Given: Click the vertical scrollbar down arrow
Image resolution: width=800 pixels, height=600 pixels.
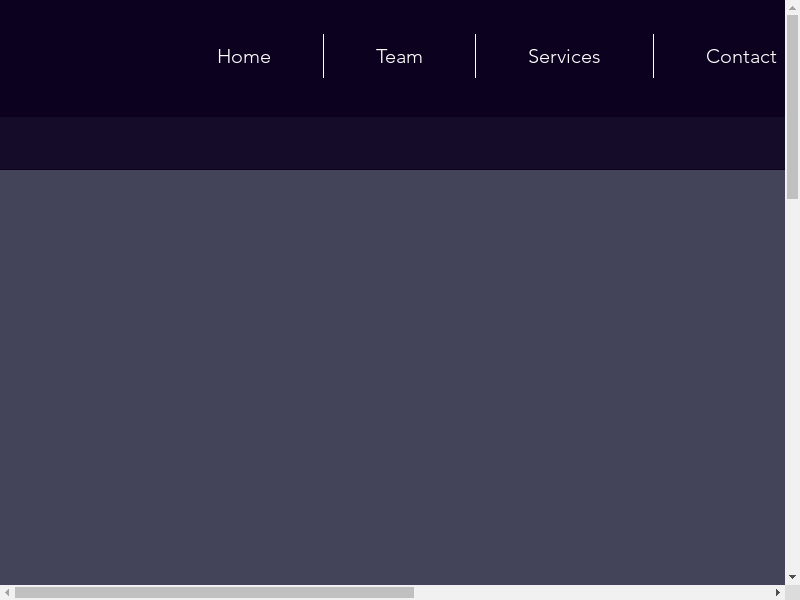Looking at the screenshot, I should pyautogui.click(x=792, y=577).
